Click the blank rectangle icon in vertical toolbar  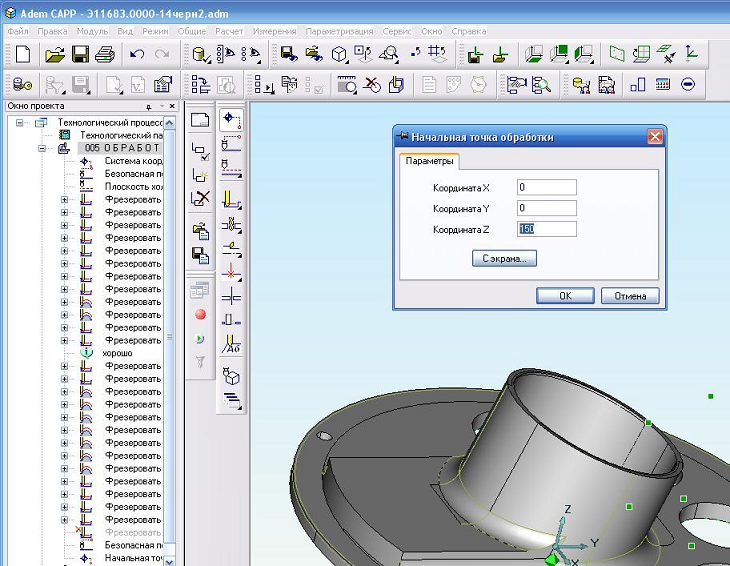point(200,120)
